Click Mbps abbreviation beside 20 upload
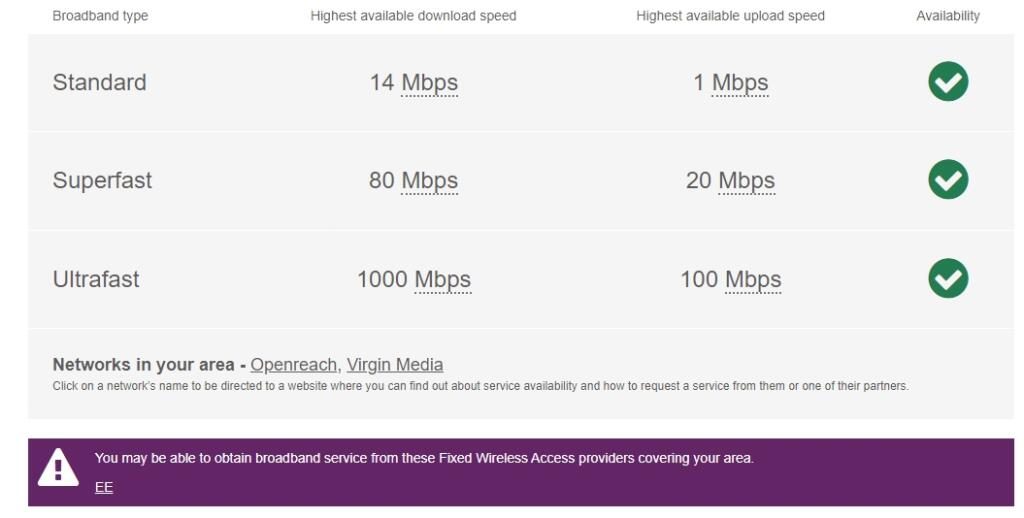The image size is (1024, 518). pyautogui.click(x=746, y=181)
